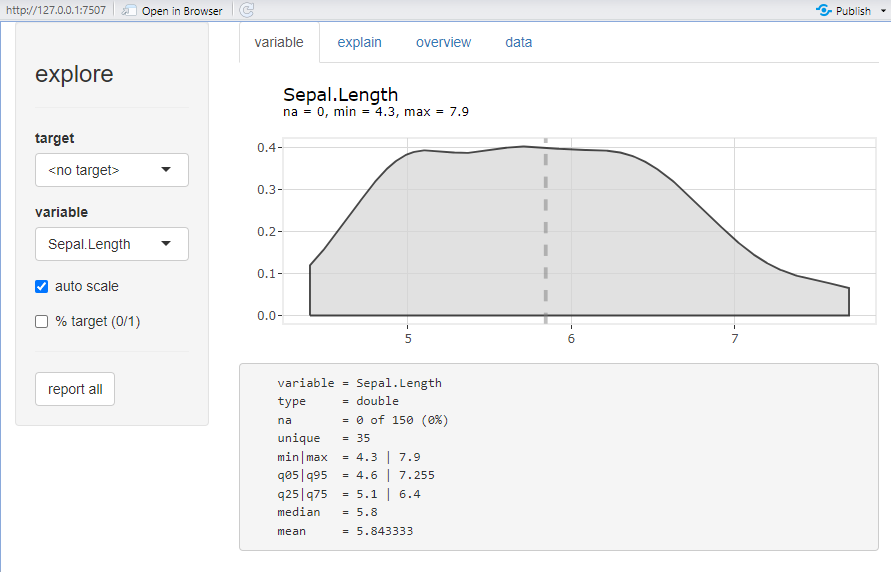Click Open in Browser link

[182, 11]
